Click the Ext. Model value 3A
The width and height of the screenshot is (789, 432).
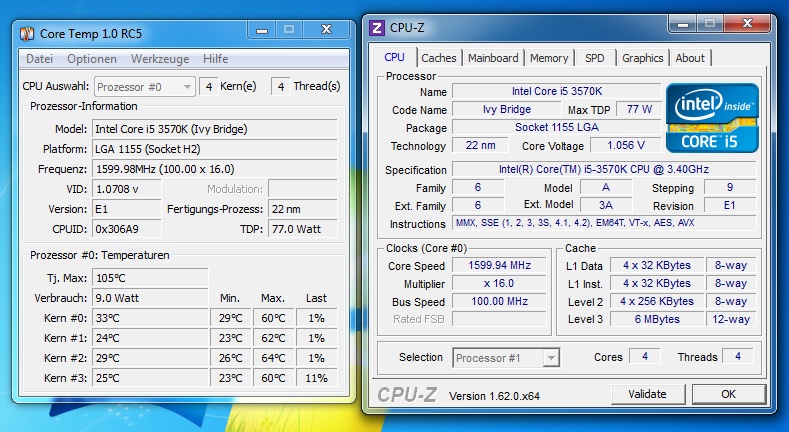click(x=606, y=205)
